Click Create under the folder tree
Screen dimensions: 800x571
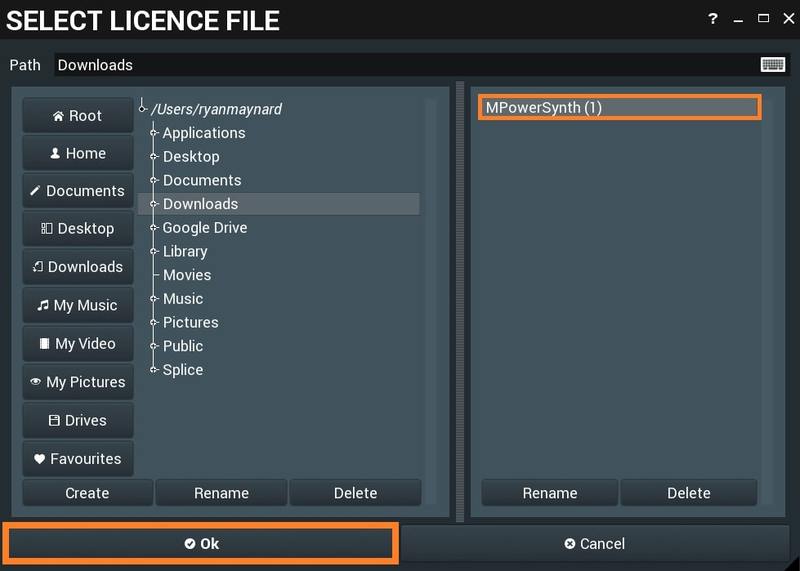(x=87, y=493)
